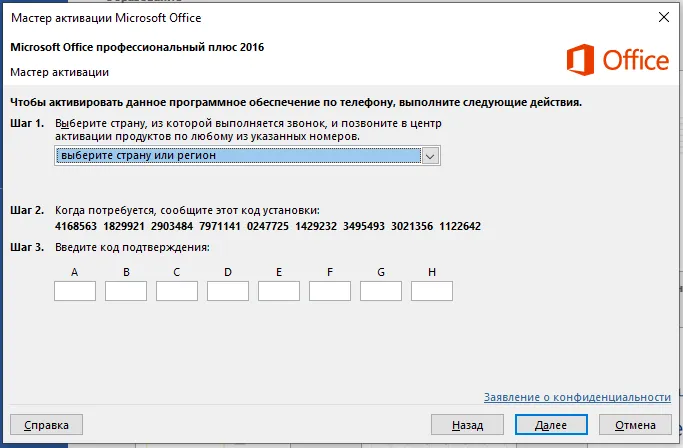Click the 'Шаг 3.' step label
The width and height of the screenshot is (683, 448).
pyautogui.click(x=27, y=247)
